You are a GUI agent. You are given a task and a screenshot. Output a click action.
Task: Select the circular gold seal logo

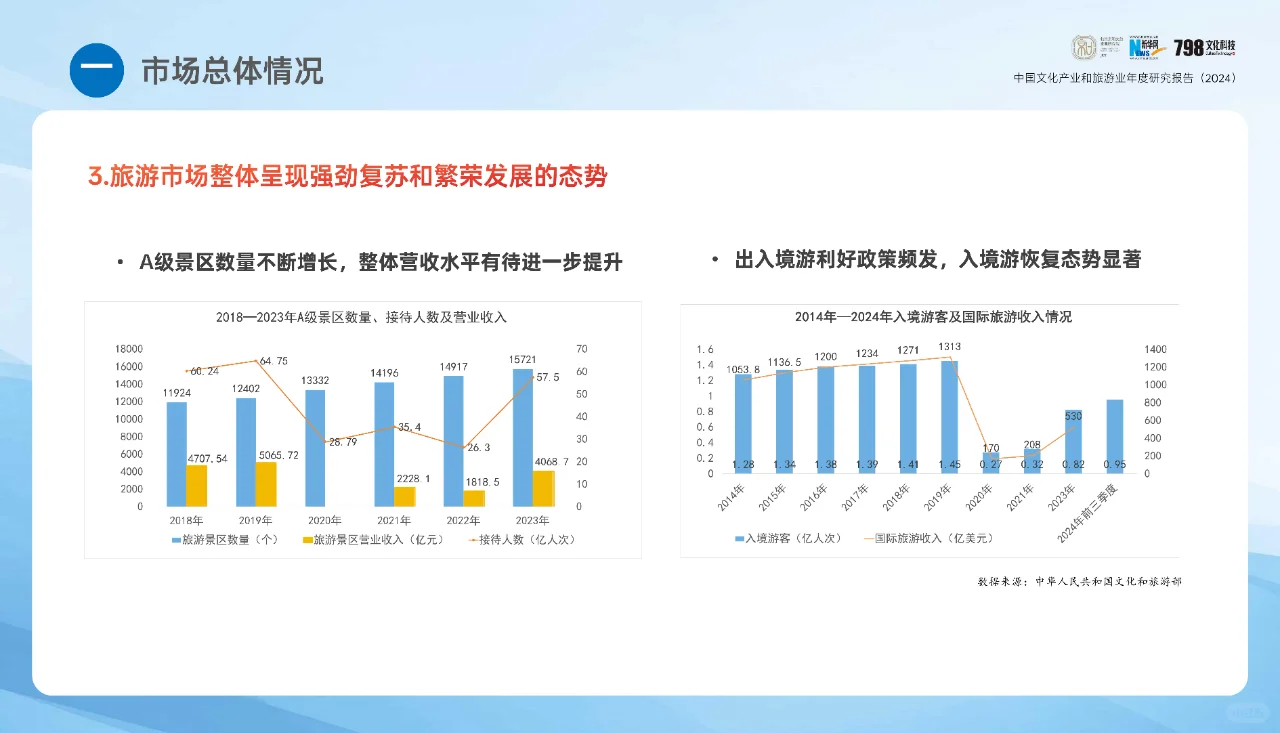point(1083,46)
